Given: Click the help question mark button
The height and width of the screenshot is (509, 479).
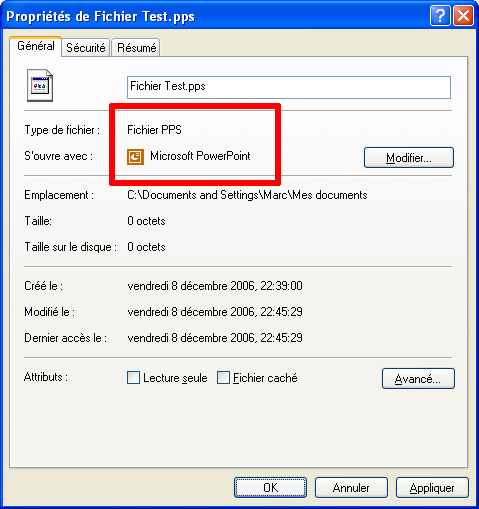Looking at the screenshot, I should [440, 15].
